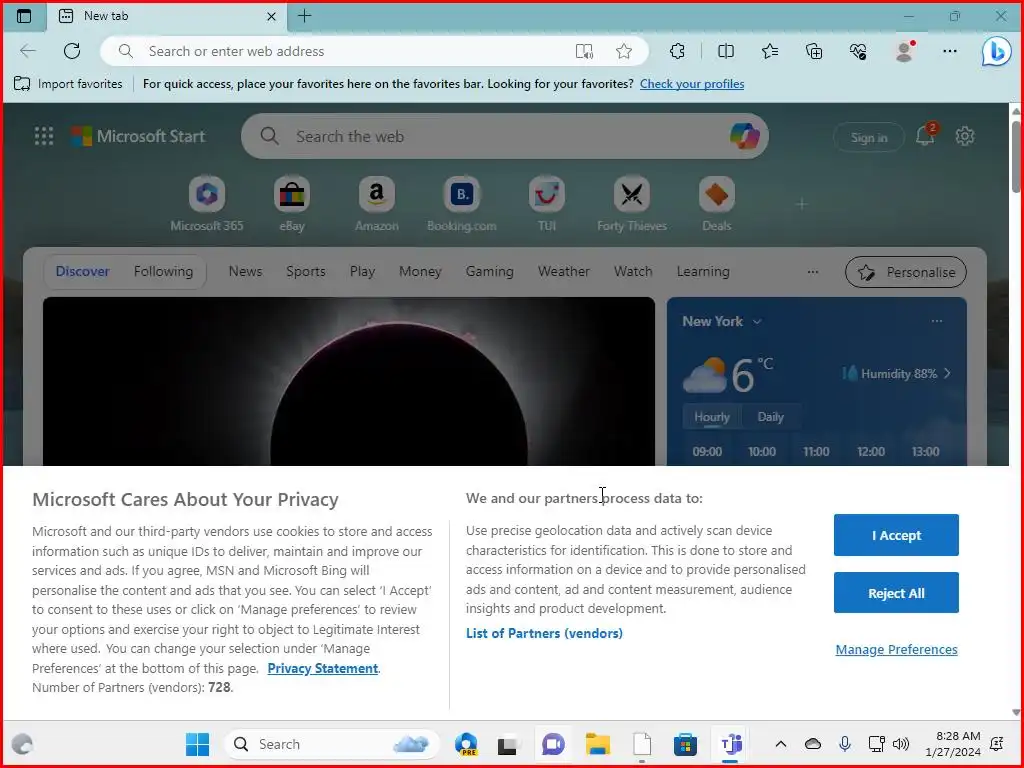Click Import favorites

tap(68, 84)
